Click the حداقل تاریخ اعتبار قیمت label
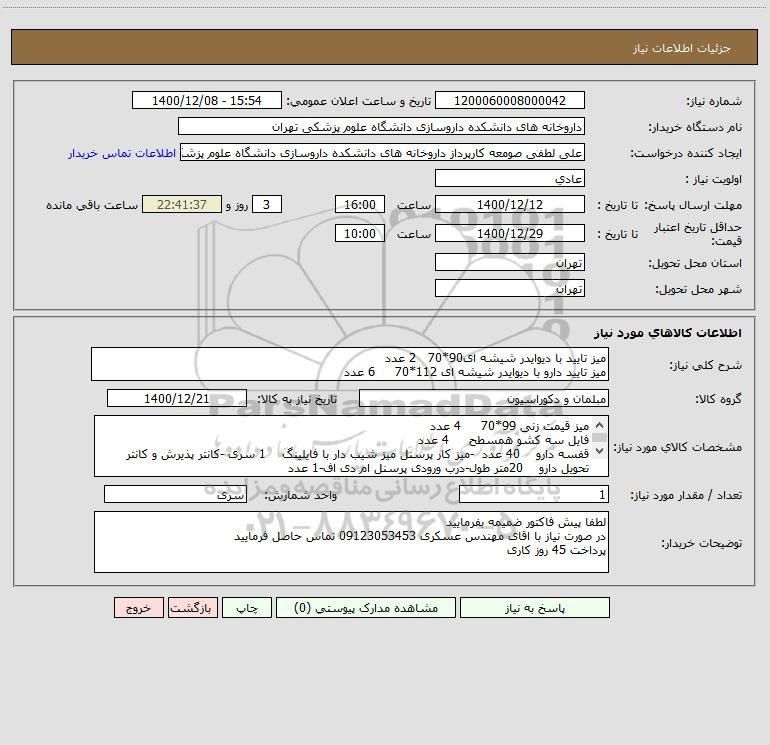Viewport: 770px width, 745px height. [698, 234]
